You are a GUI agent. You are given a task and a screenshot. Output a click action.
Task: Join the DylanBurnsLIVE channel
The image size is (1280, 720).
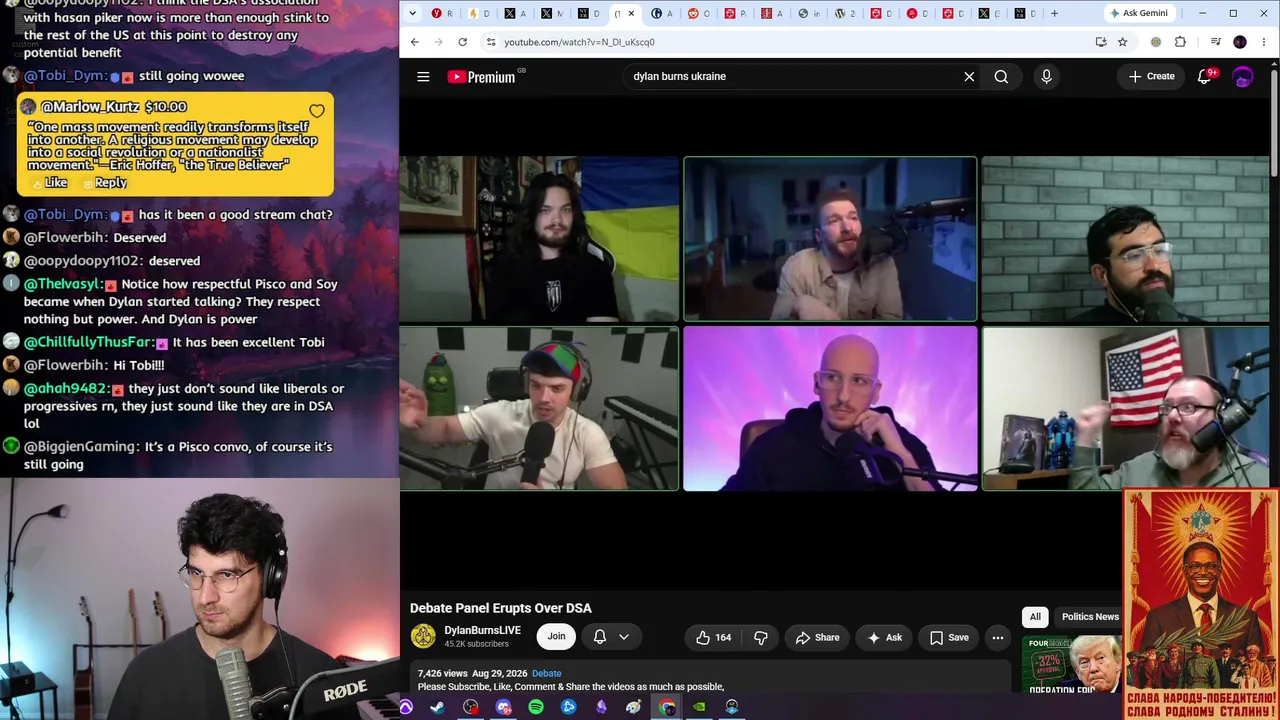tap(556, 637)
